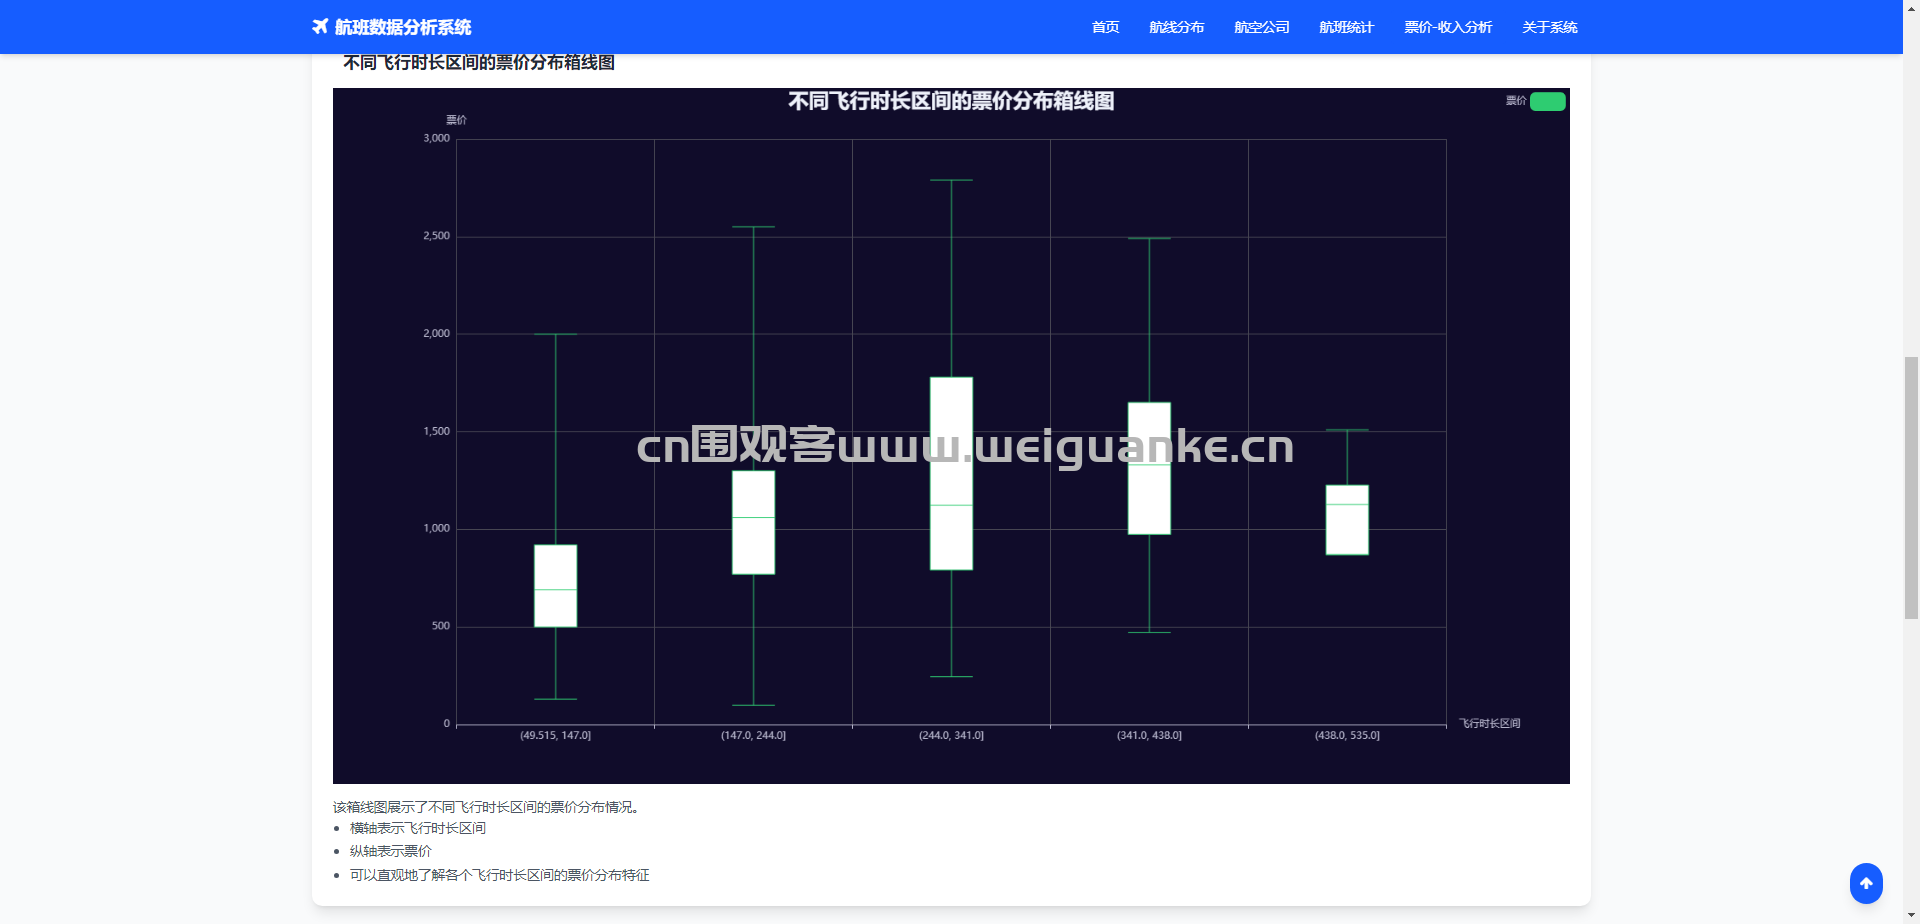
Task: Click the airplane logo icon in navbar
Action: (320, 27)
